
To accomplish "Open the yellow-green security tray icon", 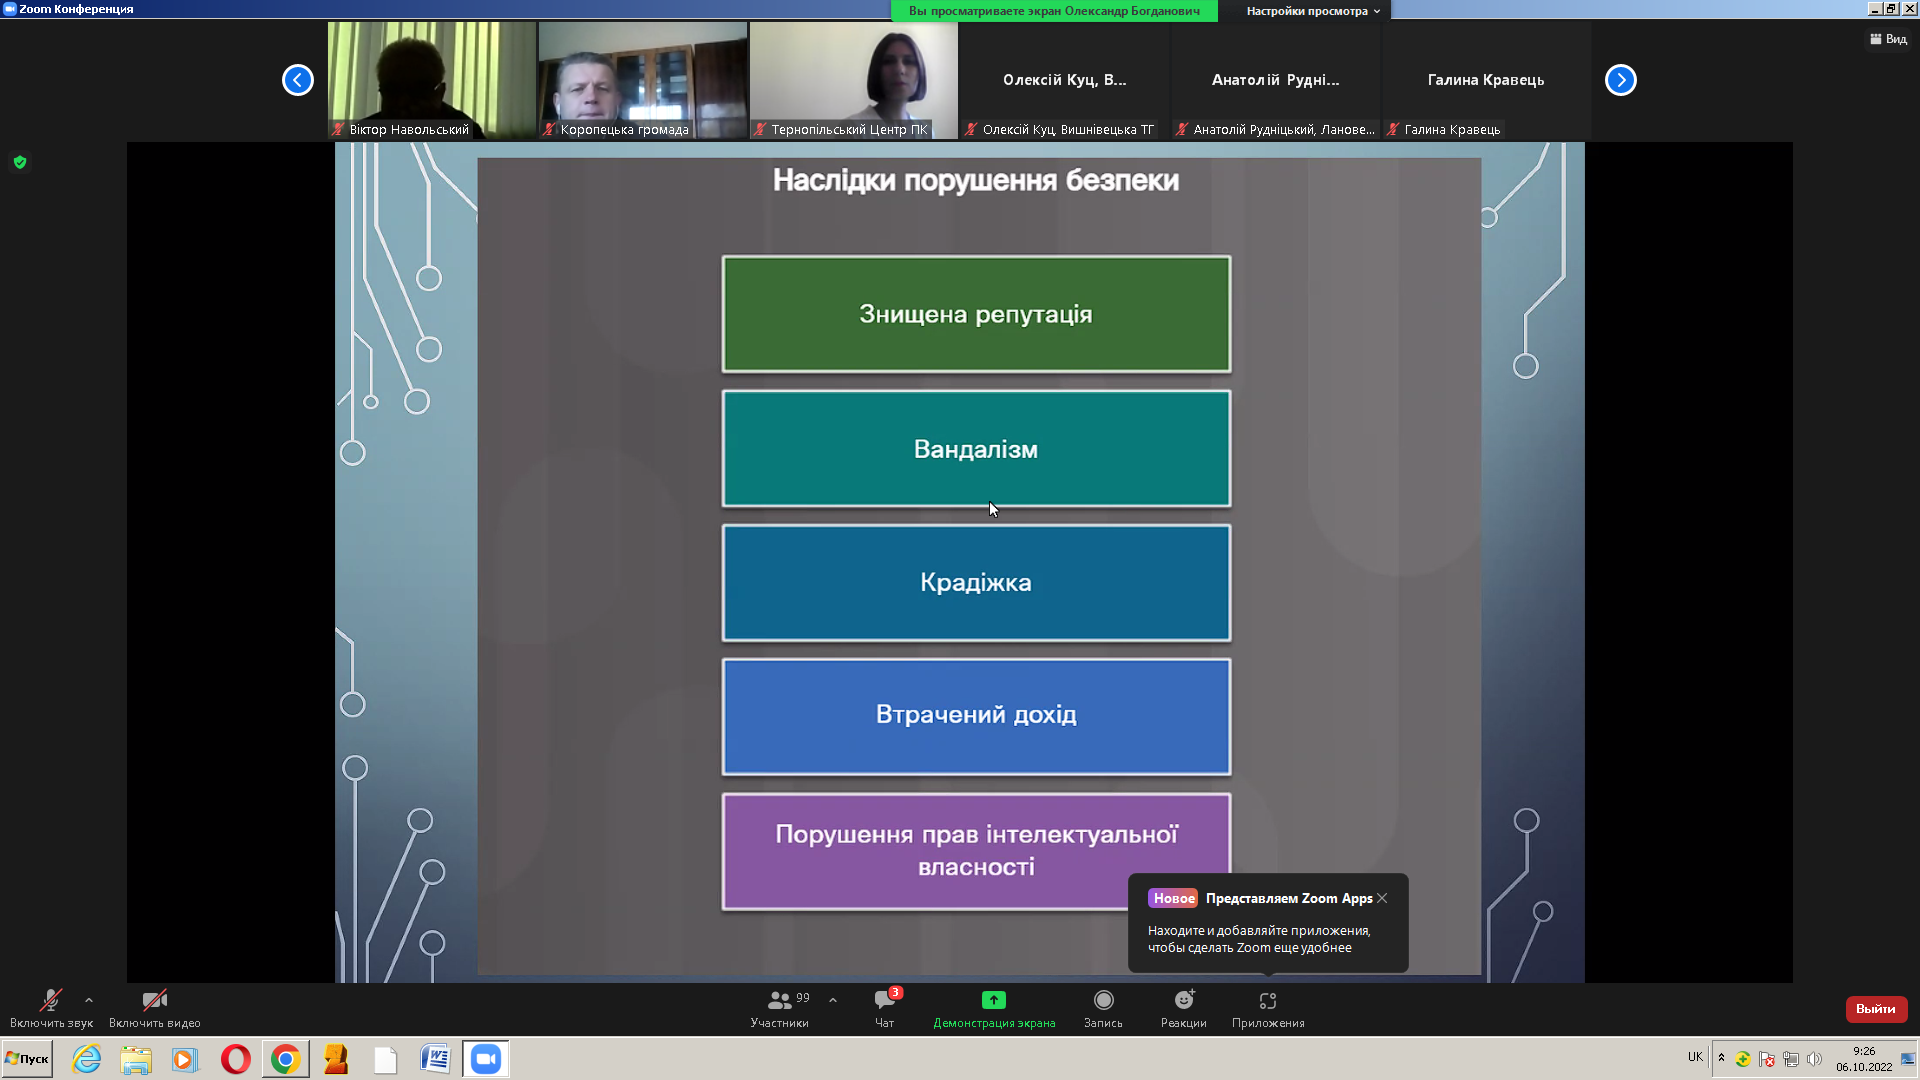I will coord(1743,1059).
